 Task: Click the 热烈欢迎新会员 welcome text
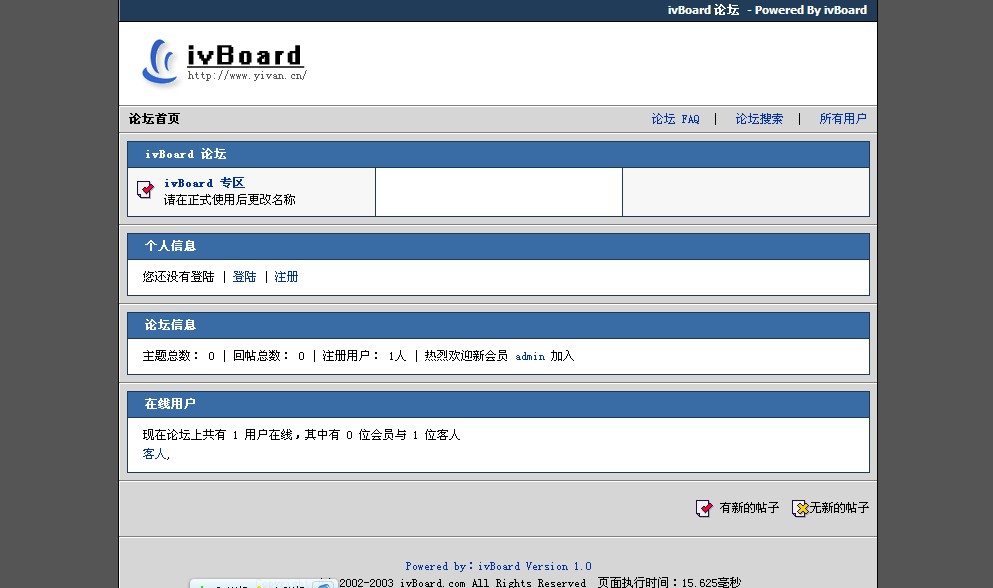466,356
